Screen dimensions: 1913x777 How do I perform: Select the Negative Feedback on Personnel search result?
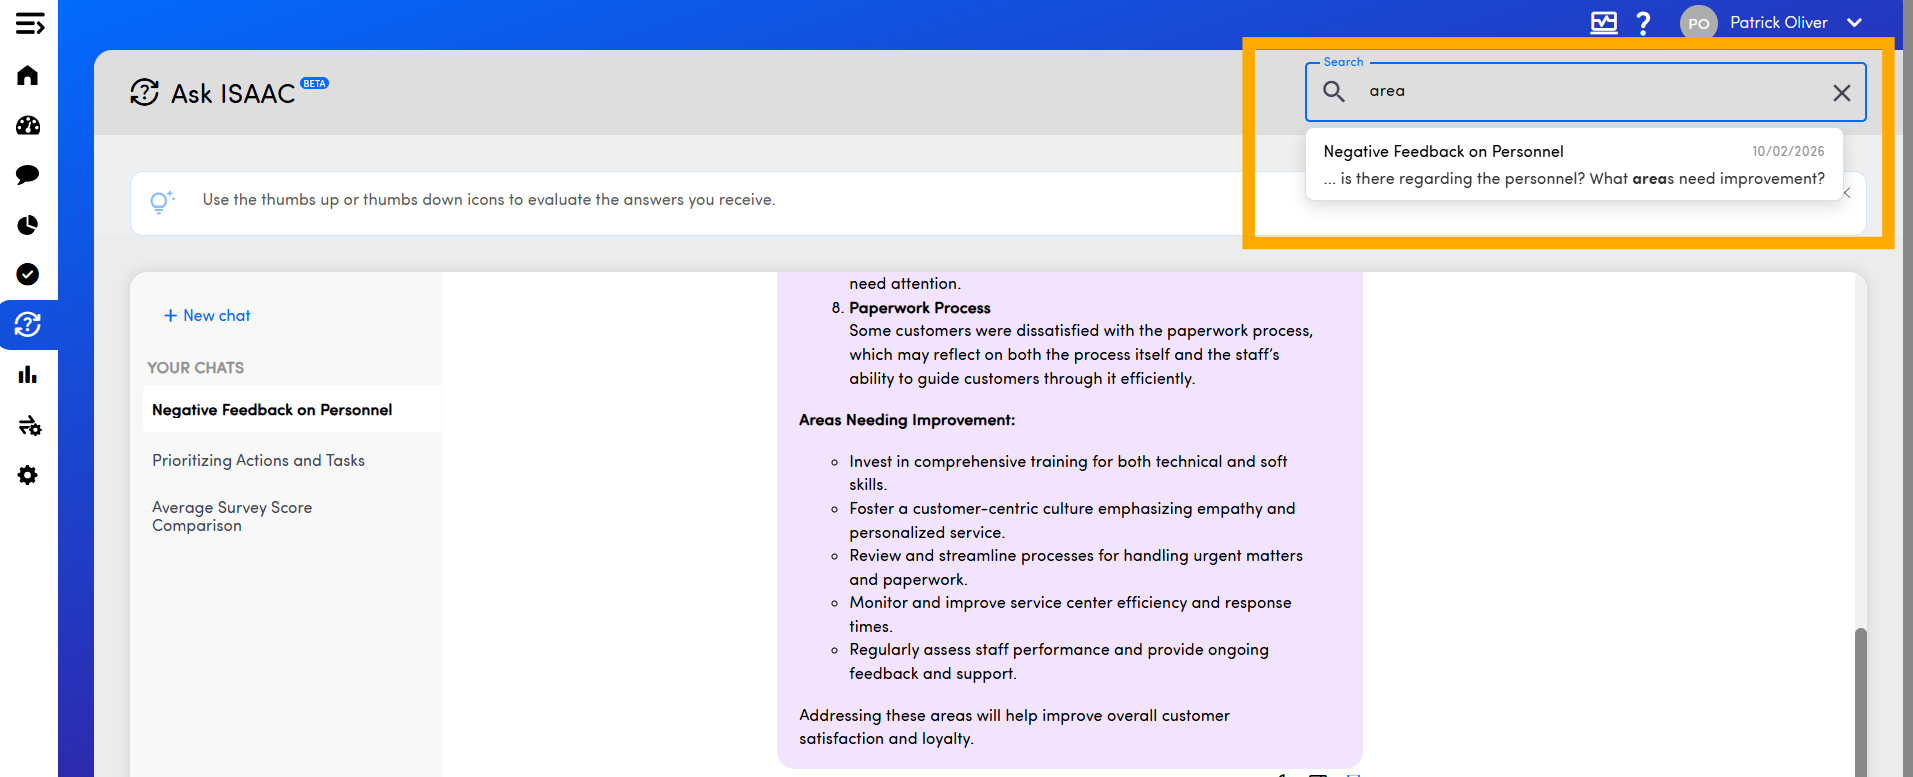(1573, 165)
